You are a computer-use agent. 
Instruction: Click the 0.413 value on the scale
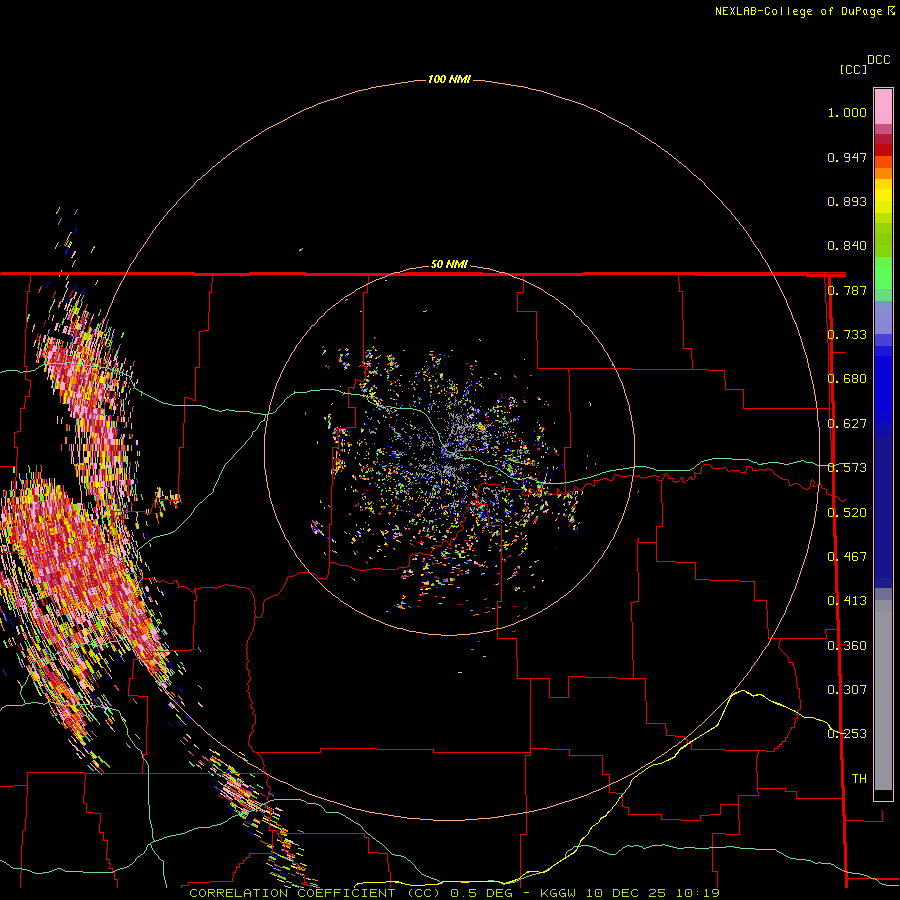point(847,601)
